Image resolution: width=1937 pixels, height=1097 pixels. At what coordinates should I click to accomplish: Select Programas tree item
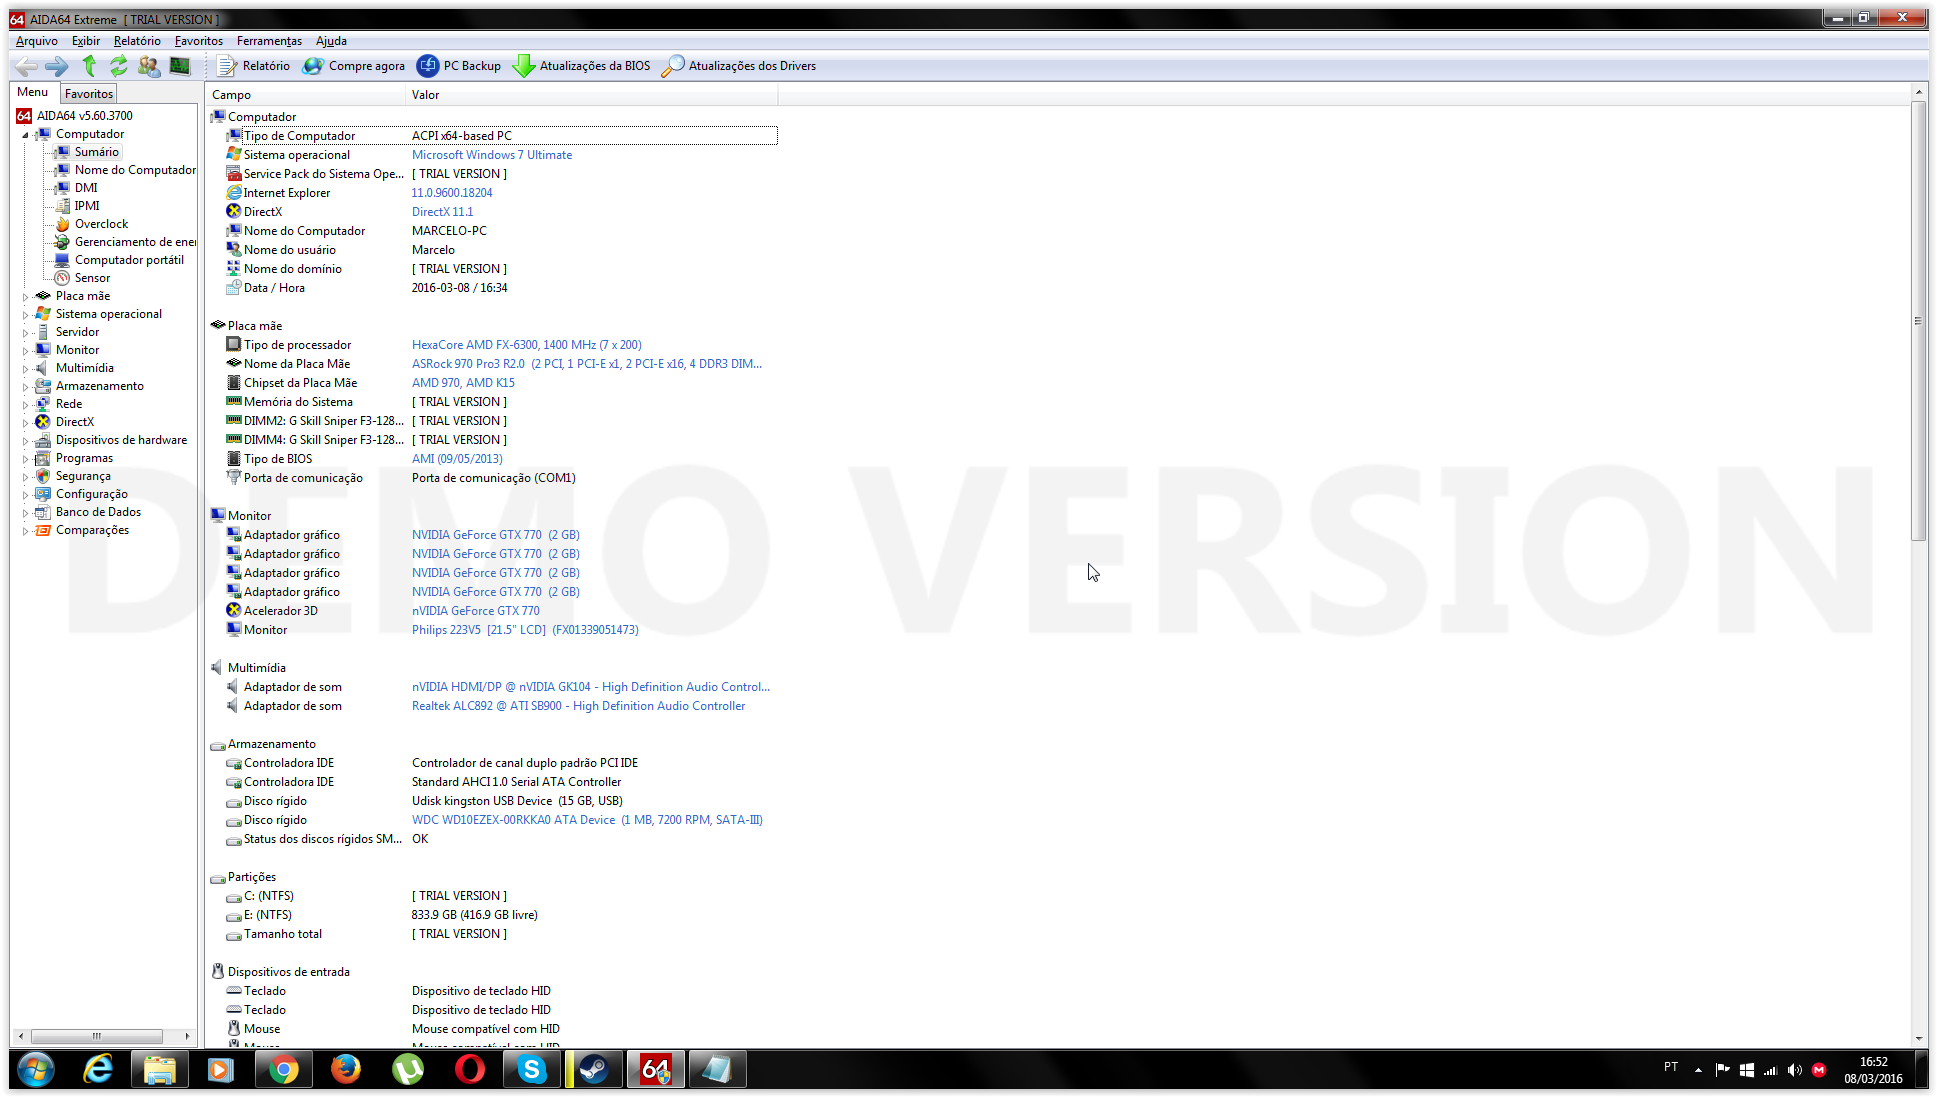click(84, 458)
